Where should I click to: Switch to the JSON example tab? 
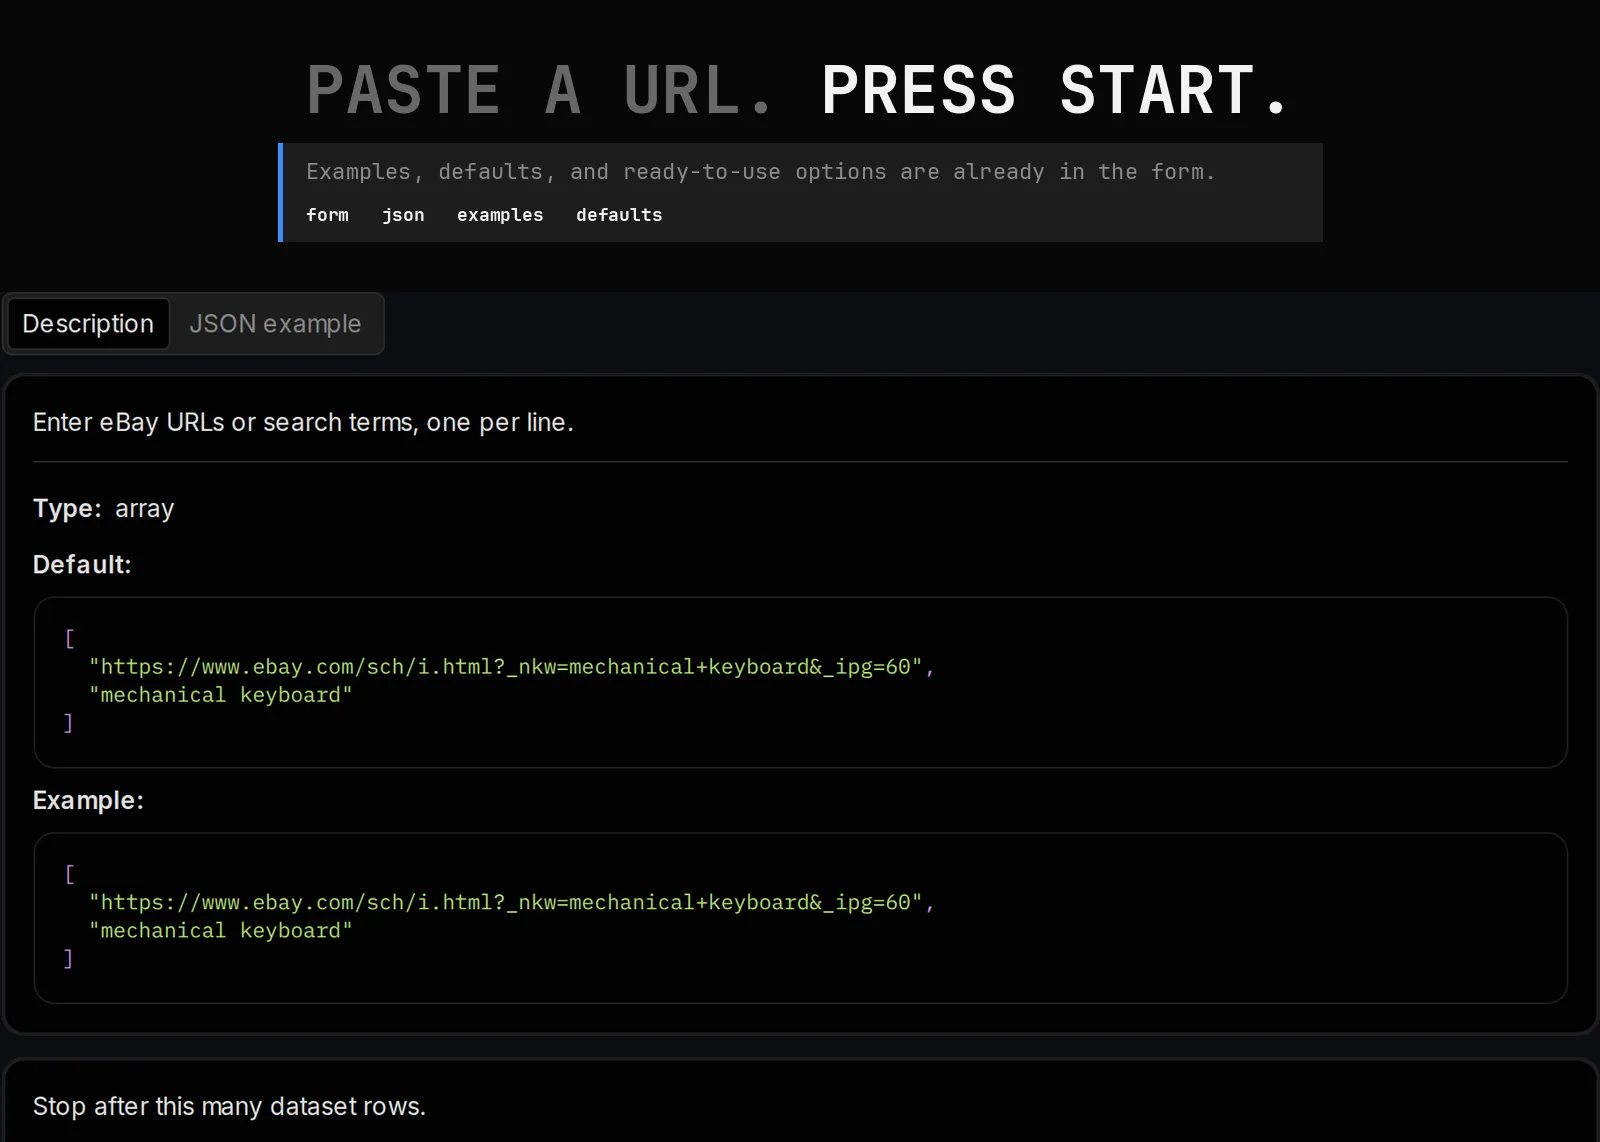275,324
